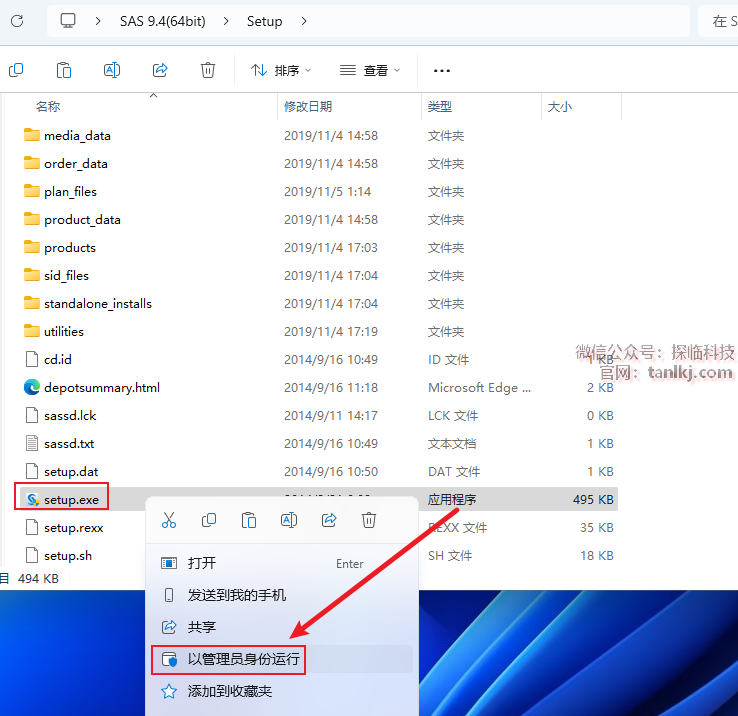This screenshot has width=738, height=716.
Task: Click the This PC monitor icon in breadcrumb
Action: tap(68, 21)
